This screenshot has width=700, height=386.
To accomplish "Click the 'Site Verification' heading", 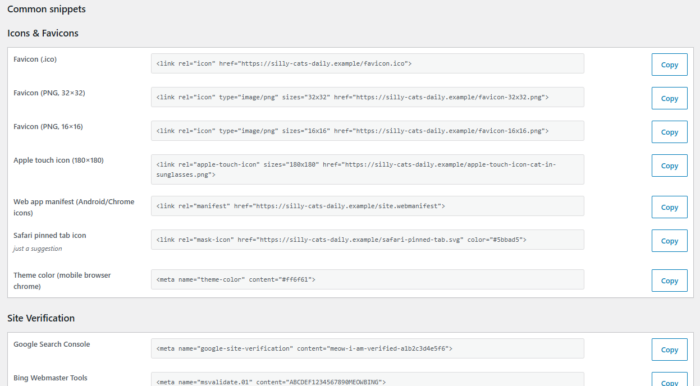I will pos(41,318).
